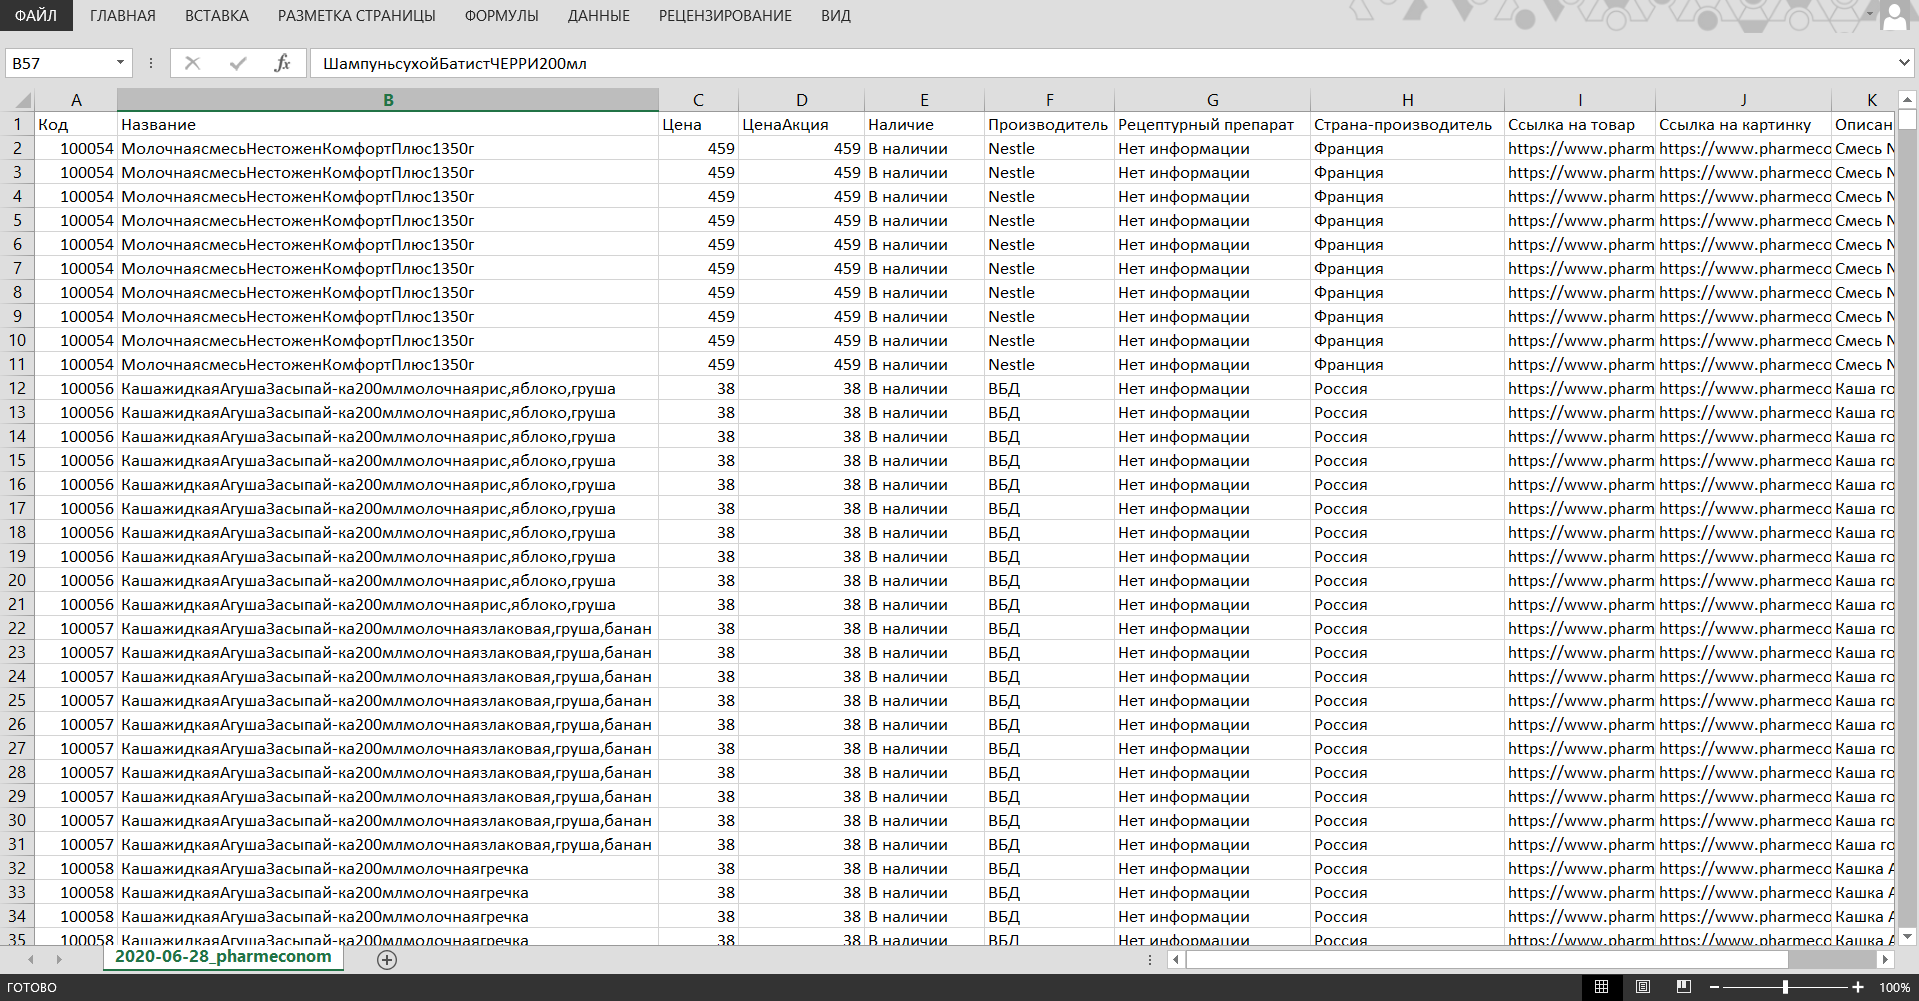Click the zoom slider handle
The width and height of the screenshot is (1919, 1001).
tap(1785, 987)
